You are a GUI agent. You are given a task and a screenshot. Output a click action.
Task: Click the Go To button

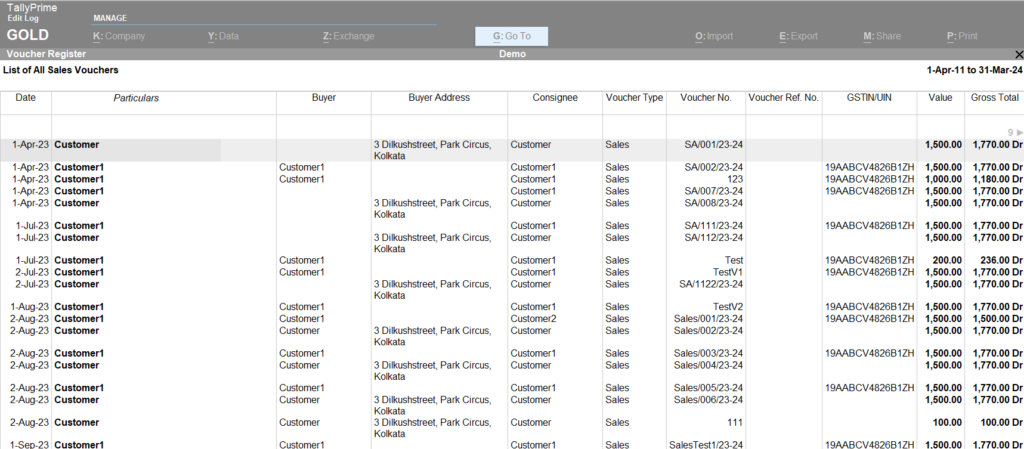click(511, 37)
